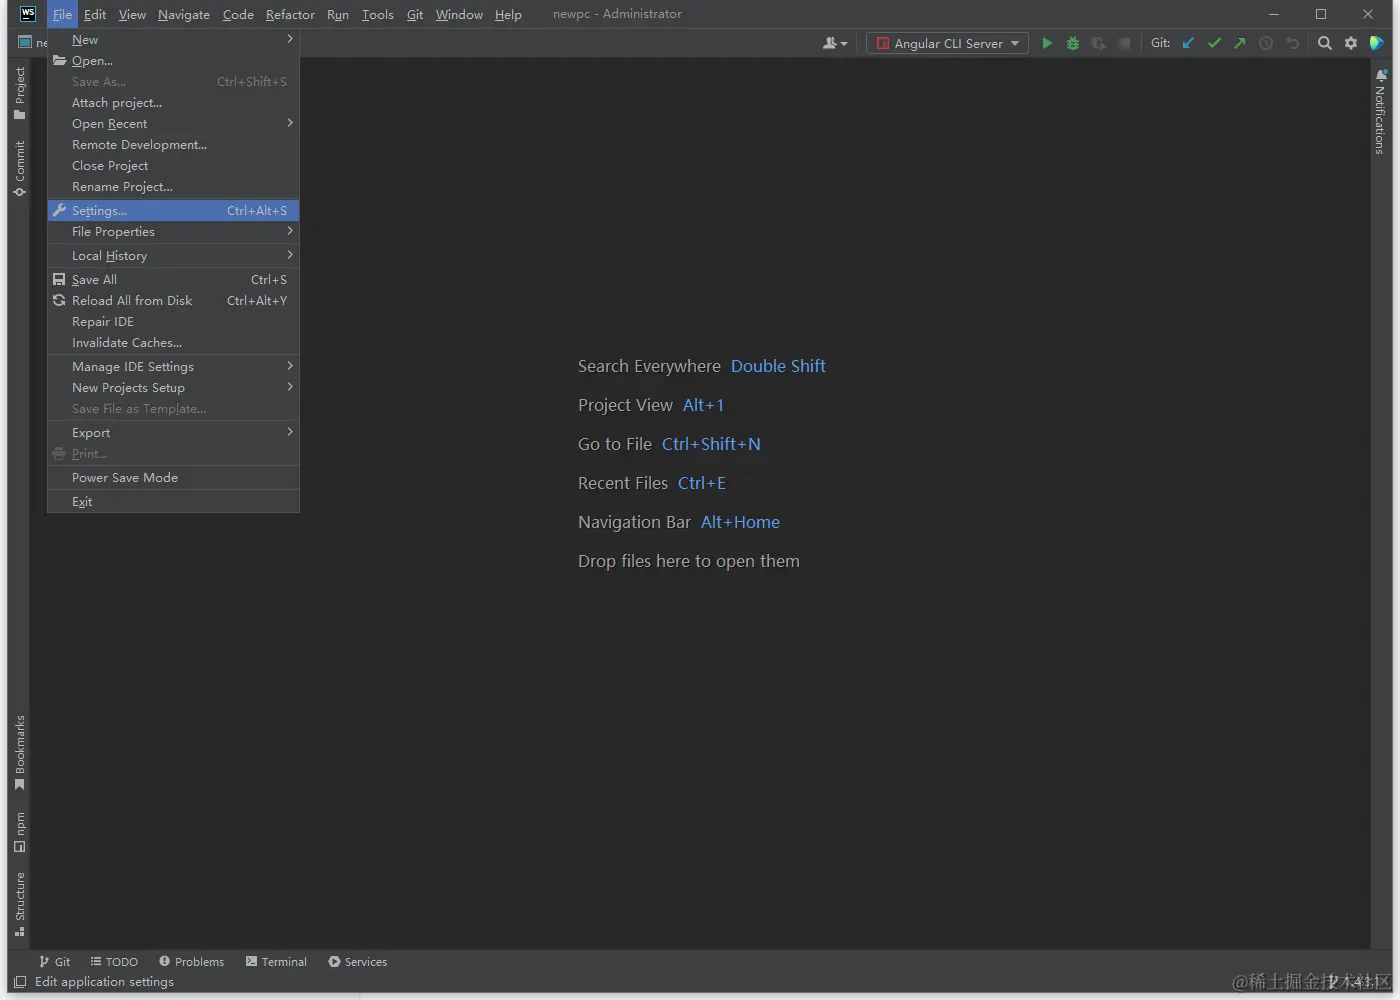This screenshot has height=1000, width=1400.
Task: Toggle Power Save Mode menu entry
Action: pyautogui.click(x=173, y=478)
